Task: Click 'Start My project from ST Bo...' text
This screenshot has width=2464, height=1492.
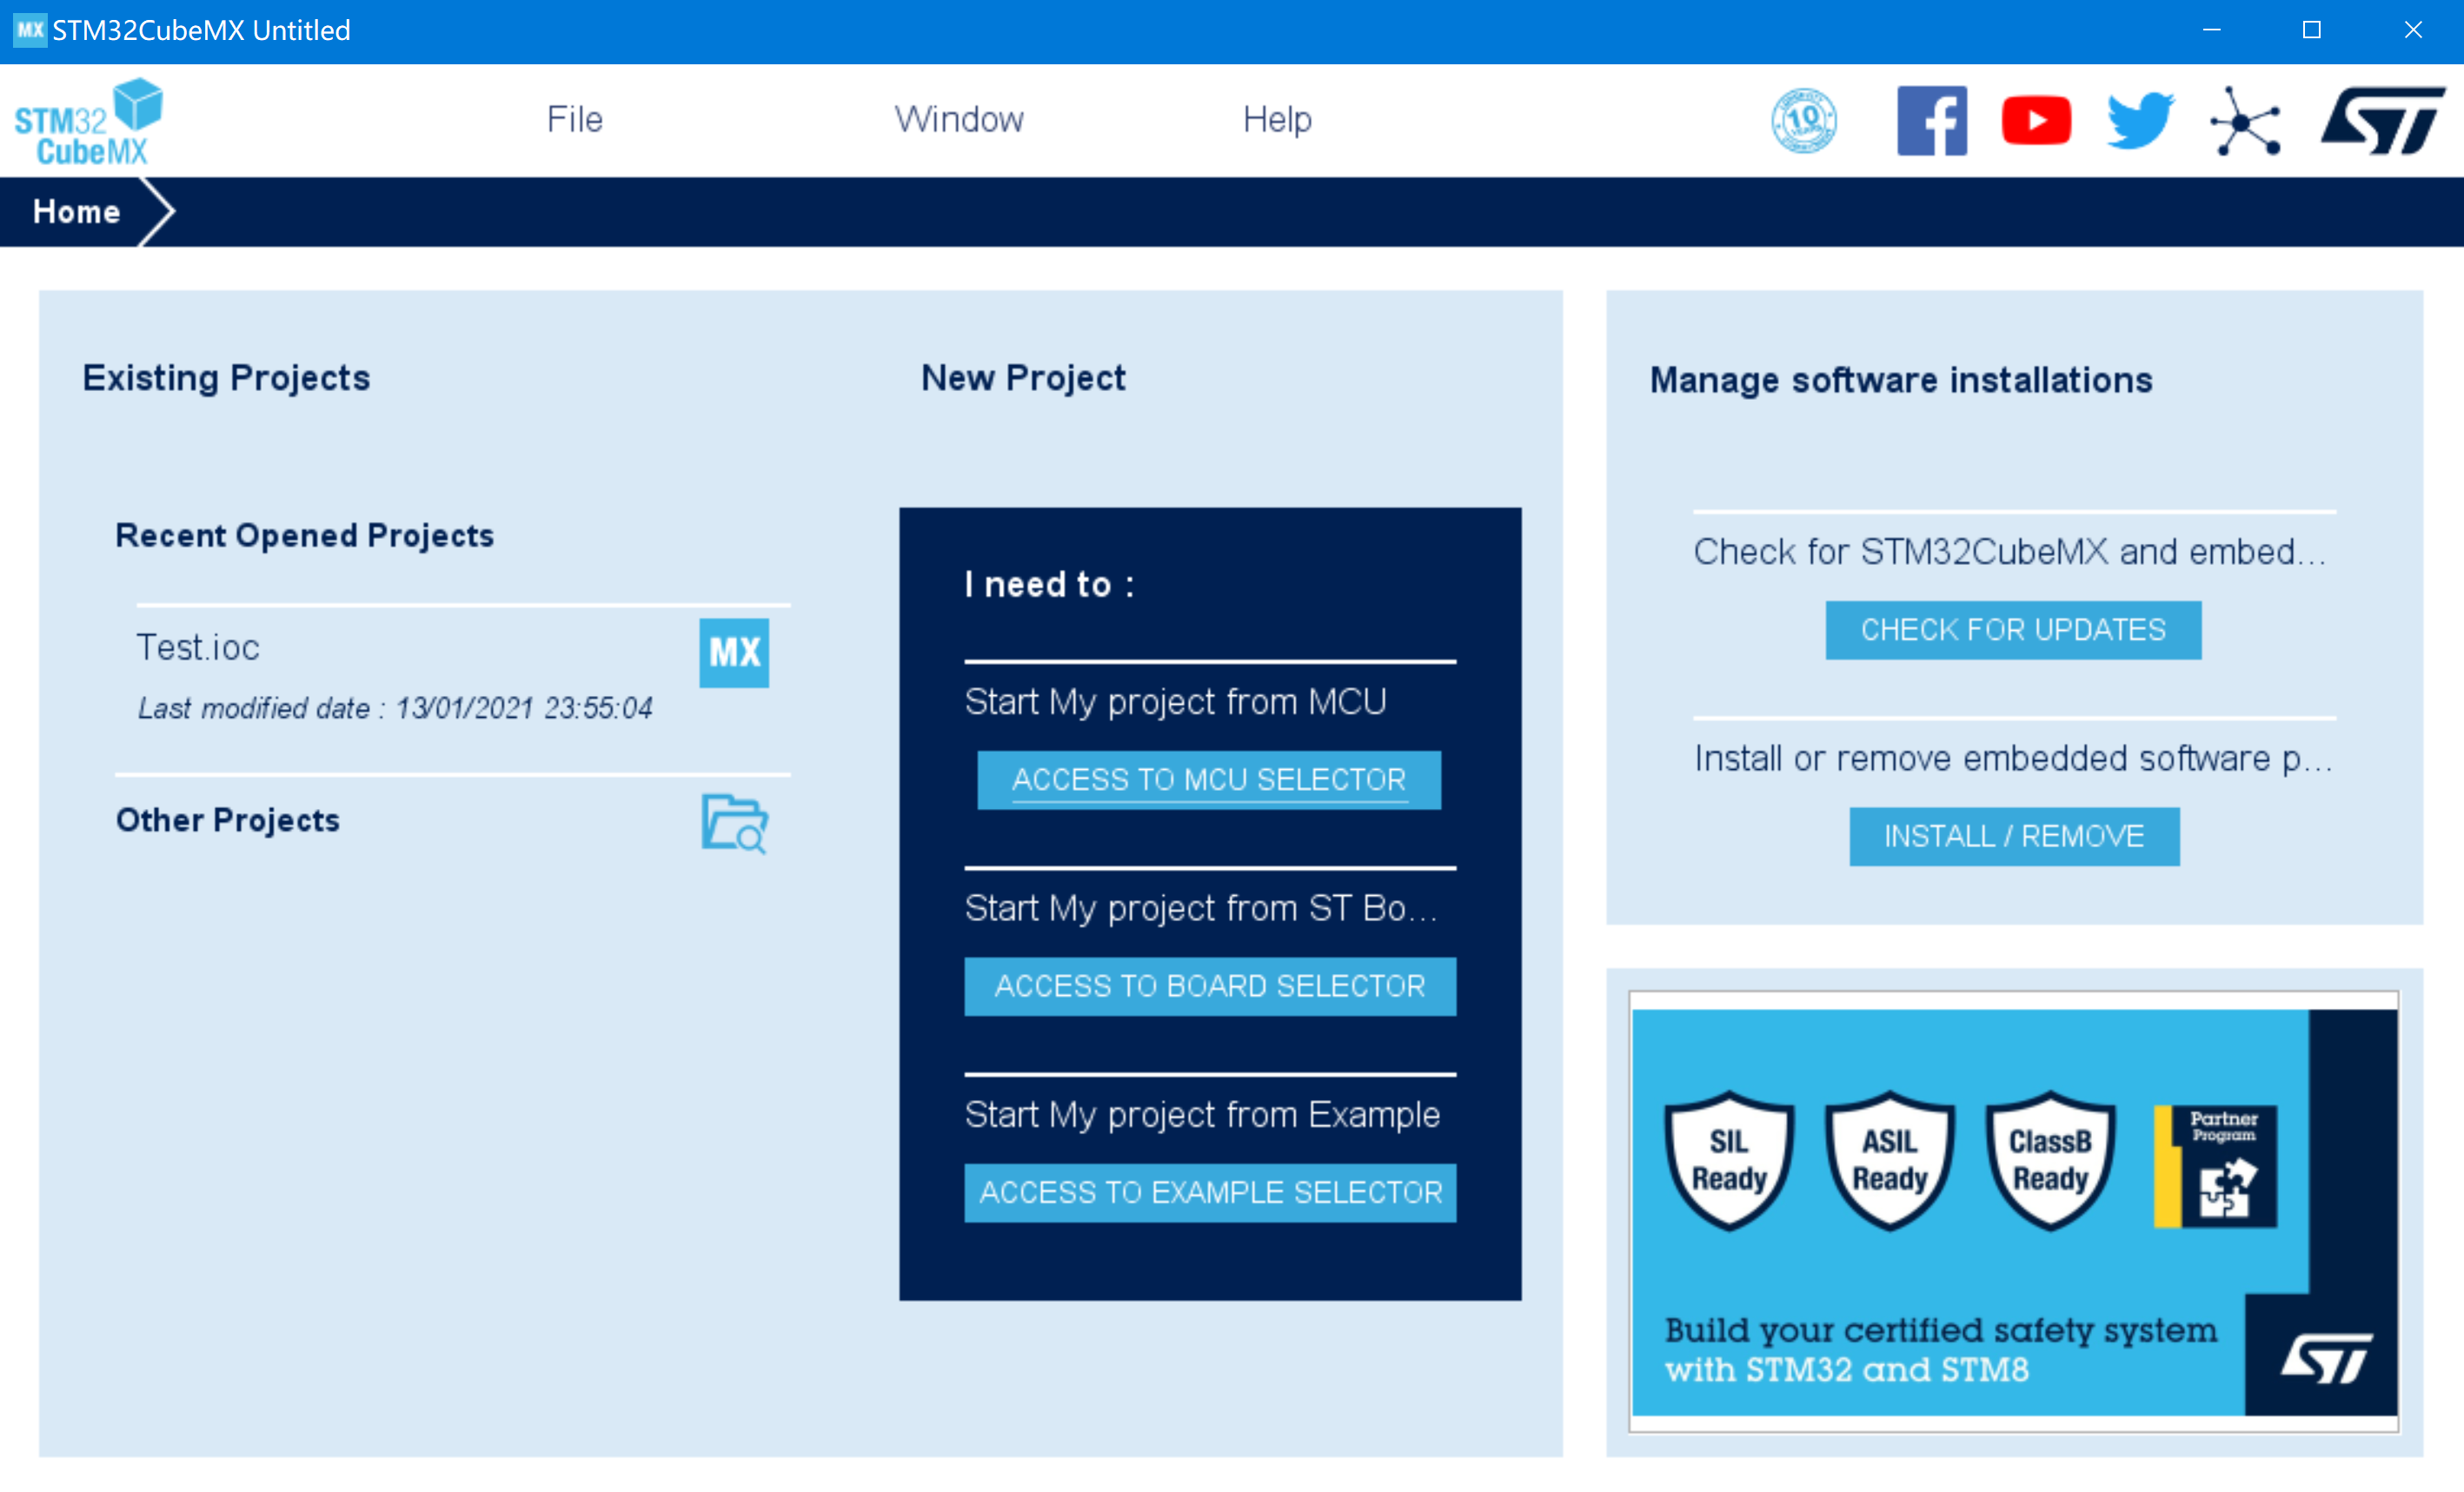Action: coord(1201,908)
